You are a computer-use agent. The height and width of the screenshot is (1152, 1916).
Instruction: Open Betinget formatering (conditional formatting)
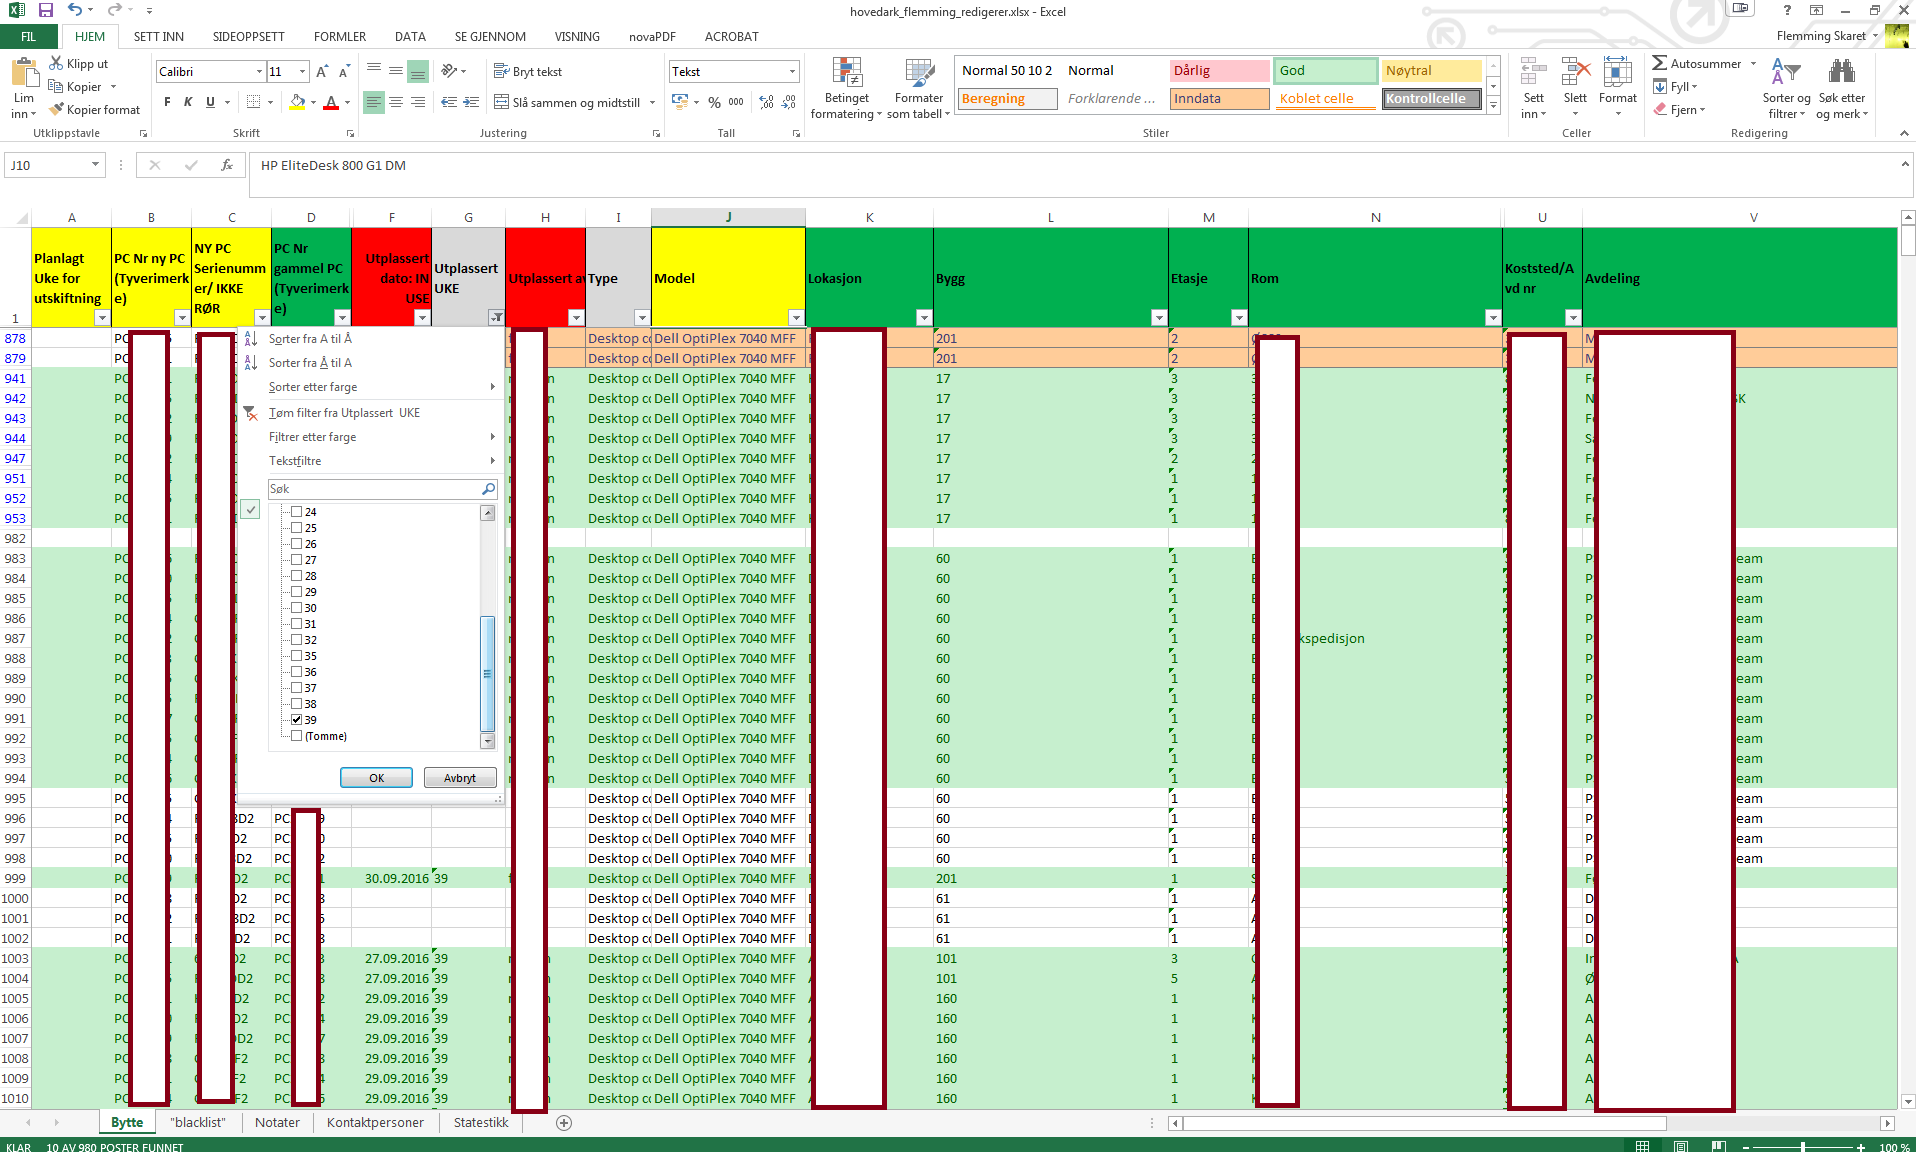846,89
